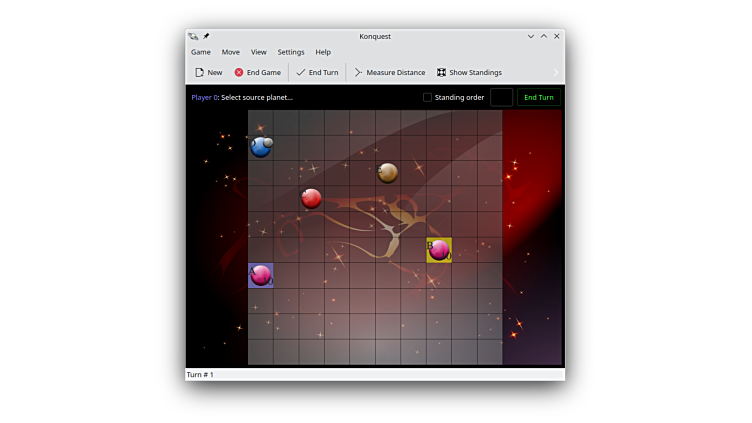This screenshot has height=423, width=752.
Task: Open the Konquest window menu icon
Action: tap(193, 36)
